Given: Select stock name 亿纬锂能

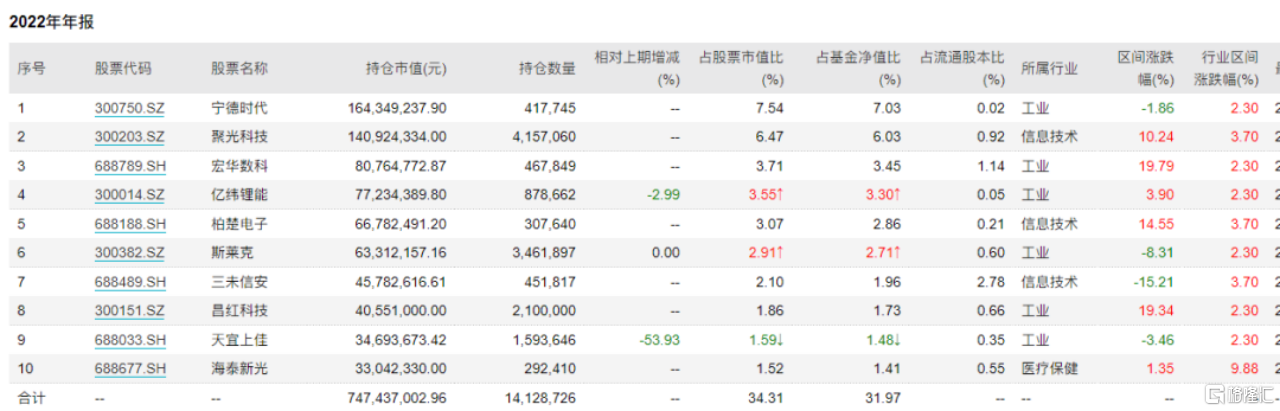Looking at the screenshot, I should coord(239,194).
